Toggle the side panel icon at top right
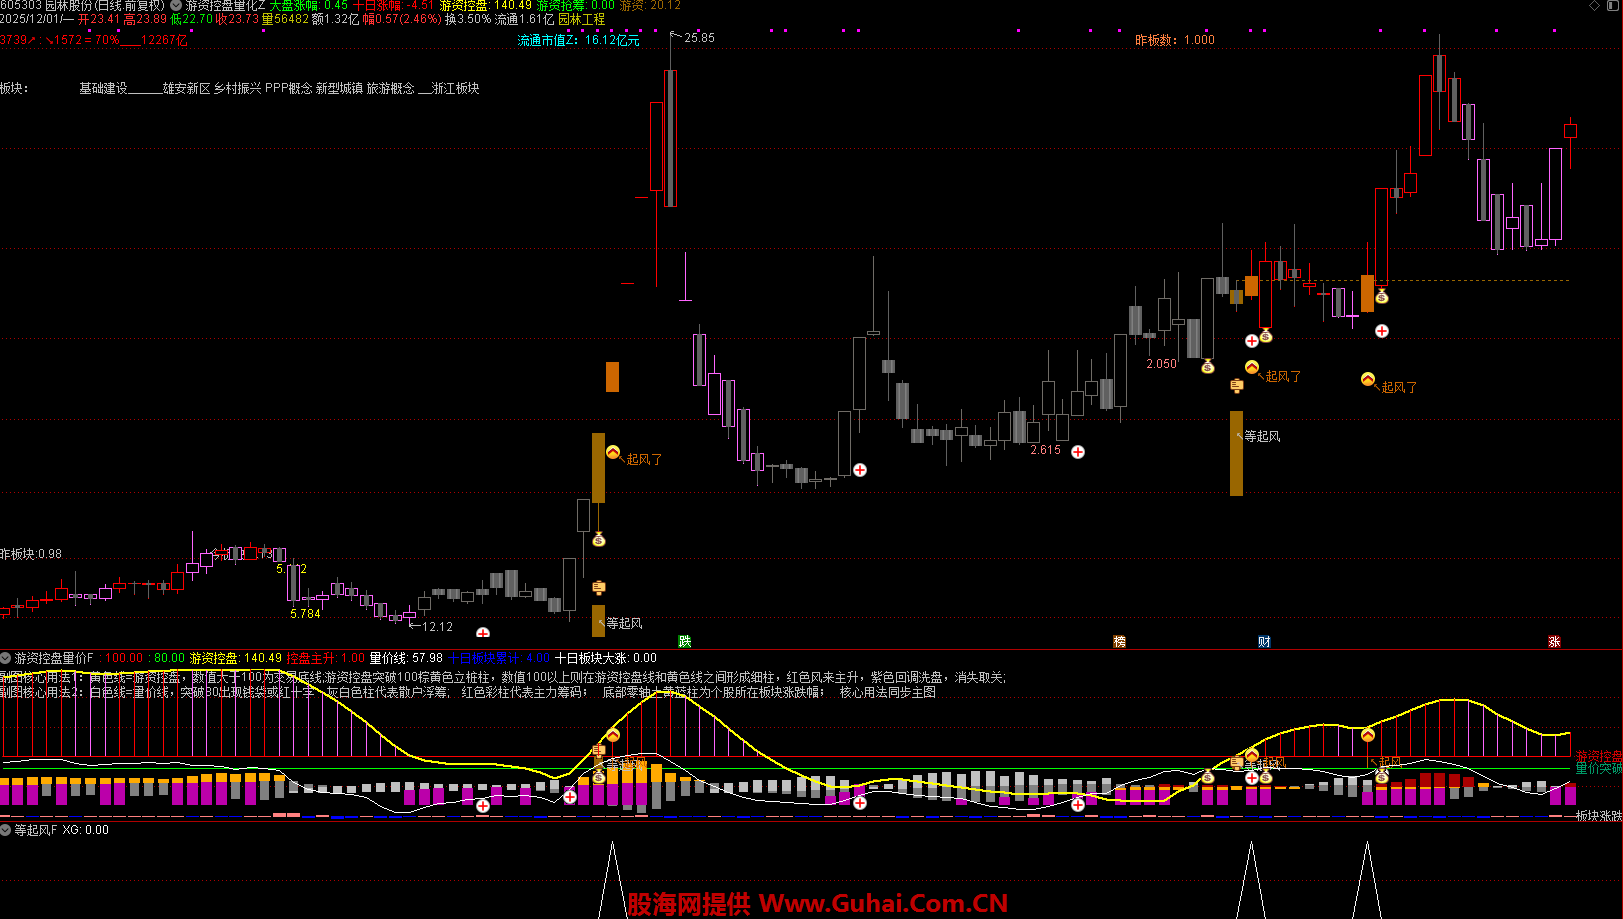This screenshot has width=1623, height=919. (1613, 6)
